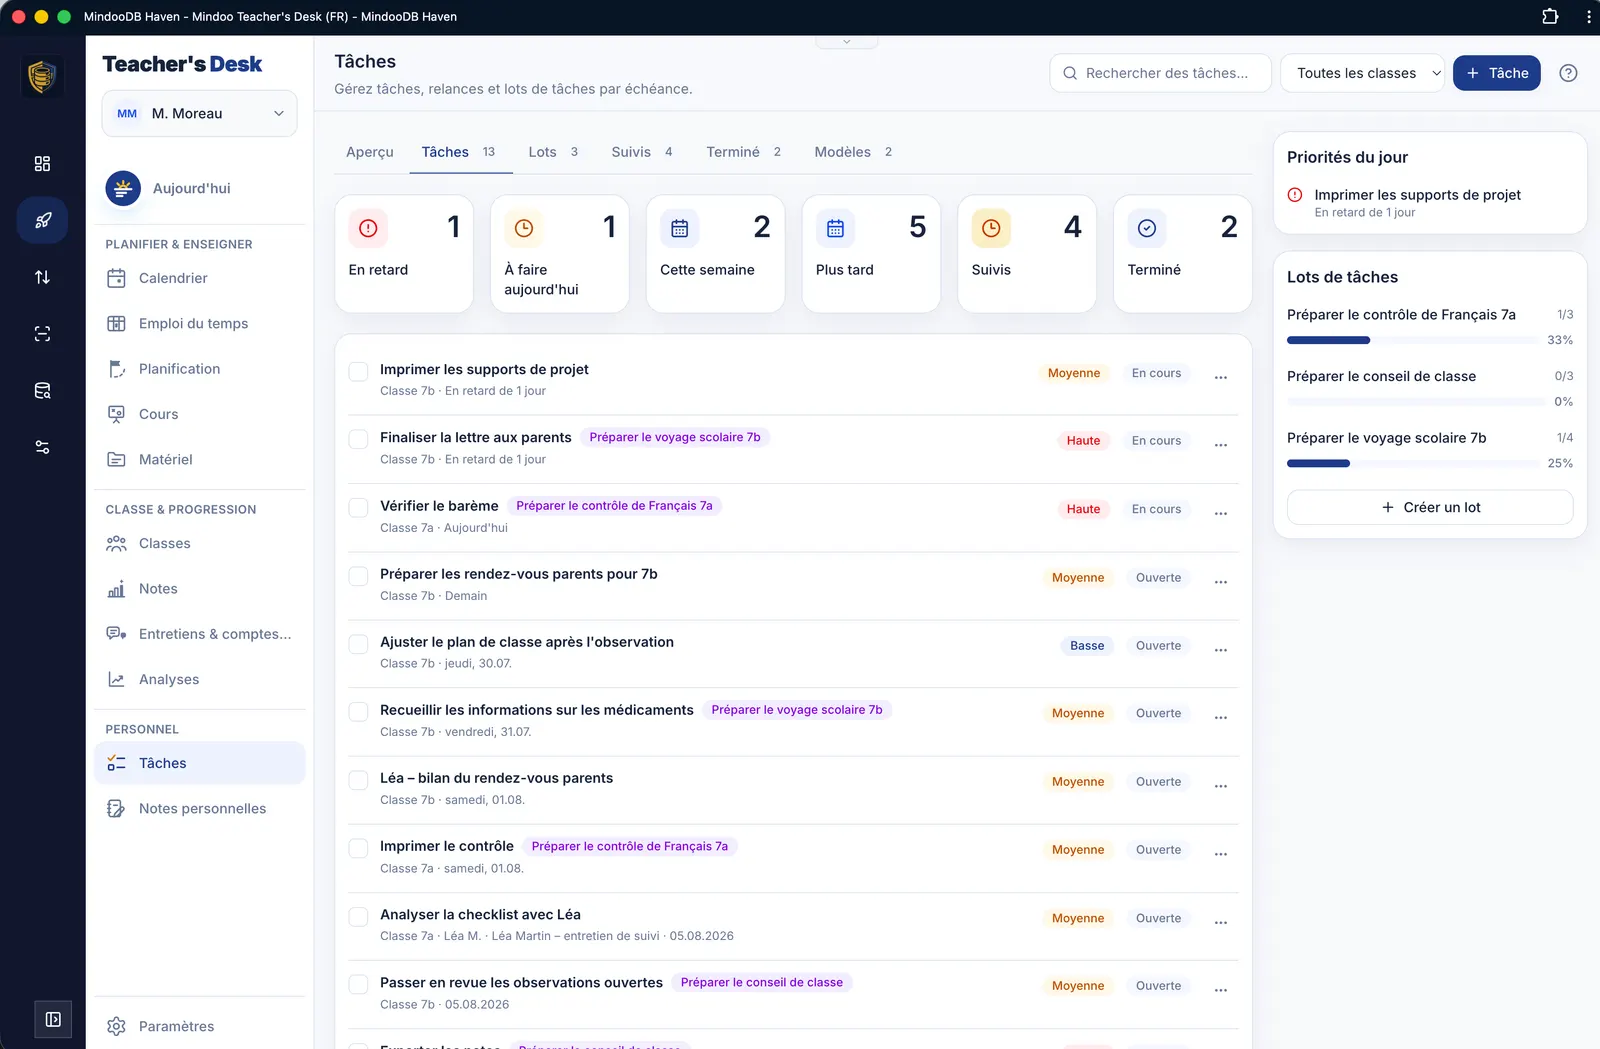The width and height of the screenshot is (1600, 1049).
Task: Open the dashboard grid icon in left rail
Action: tap(42, 164)
